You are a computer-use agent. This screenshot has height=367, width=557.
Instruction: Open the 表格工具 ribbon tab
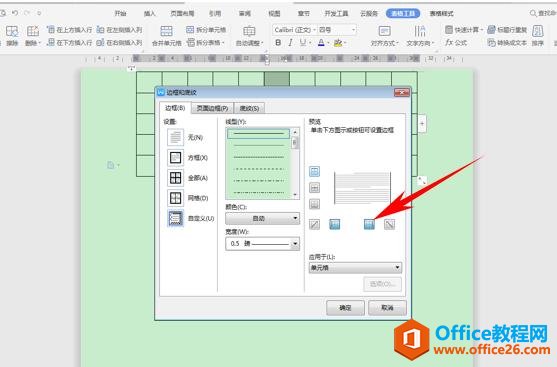pyautogui.click(x=403, y=14)
